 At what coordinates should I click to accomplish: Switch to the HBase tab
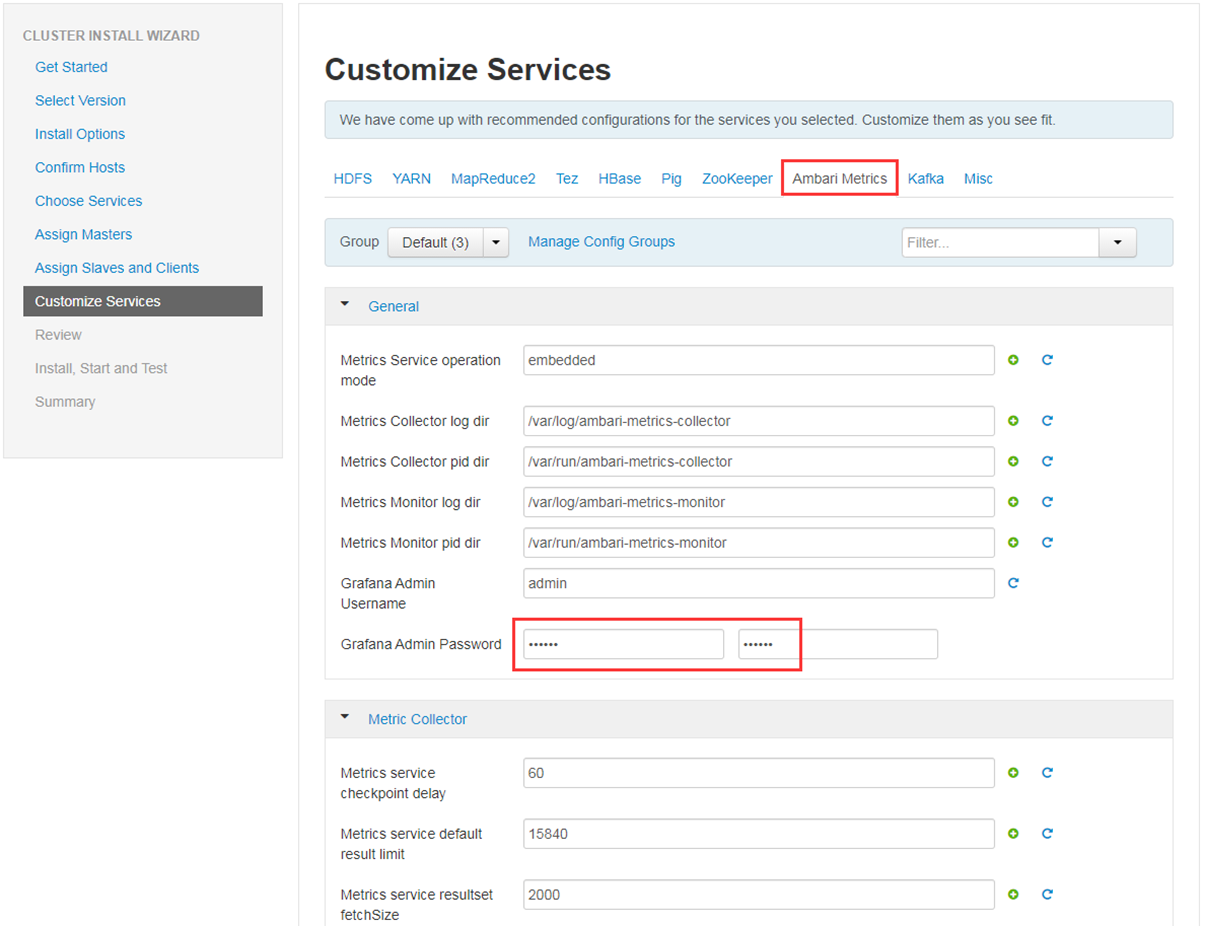click(620, 179)
